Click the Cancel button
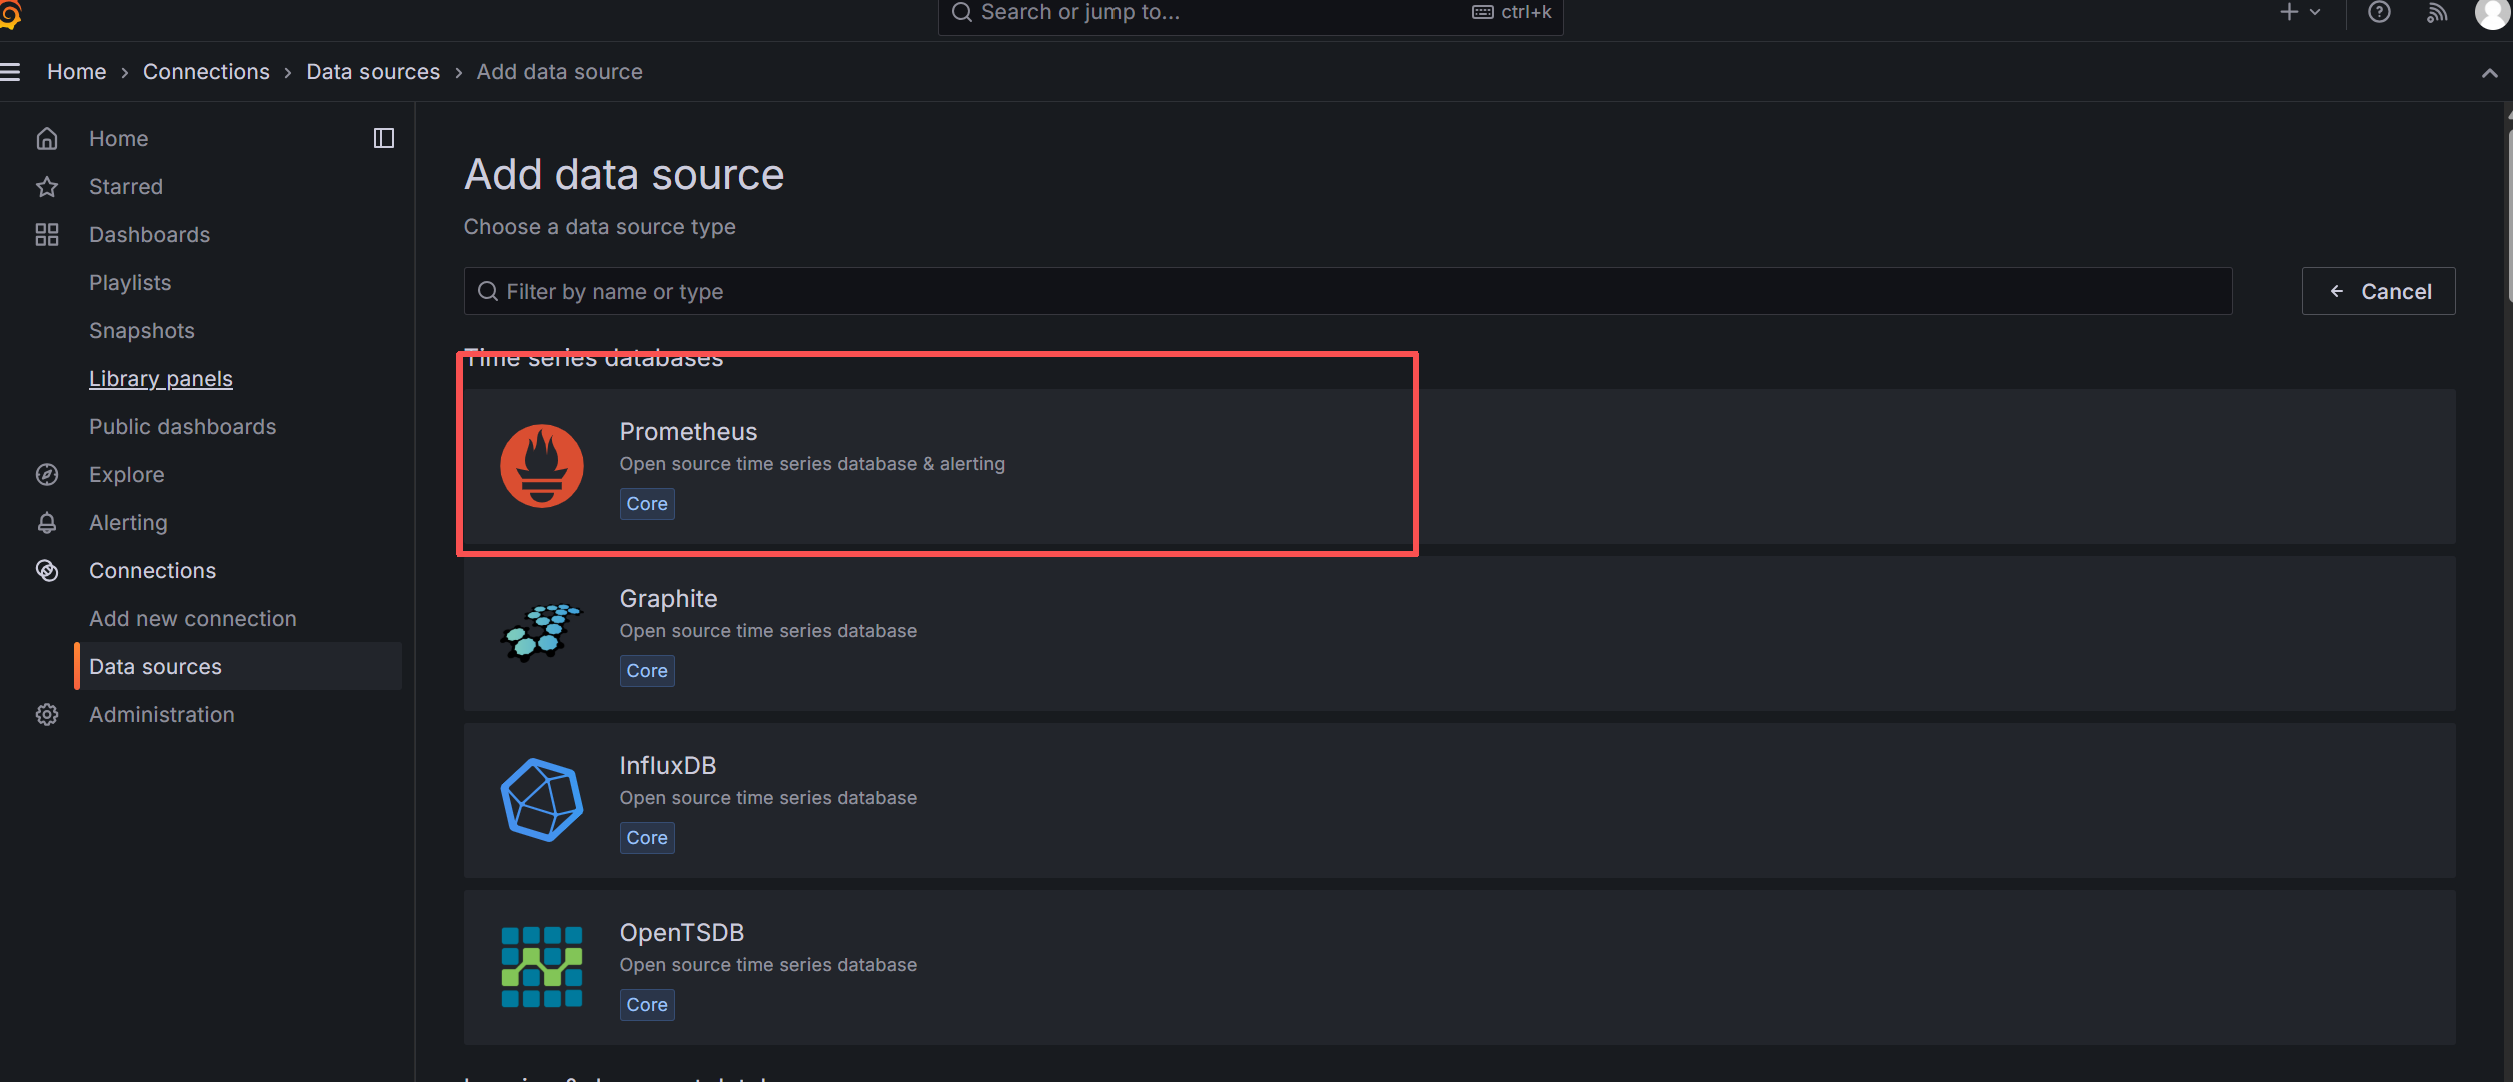Viewport: 2513px width, 1082px height. click(x=2378, y=291)
